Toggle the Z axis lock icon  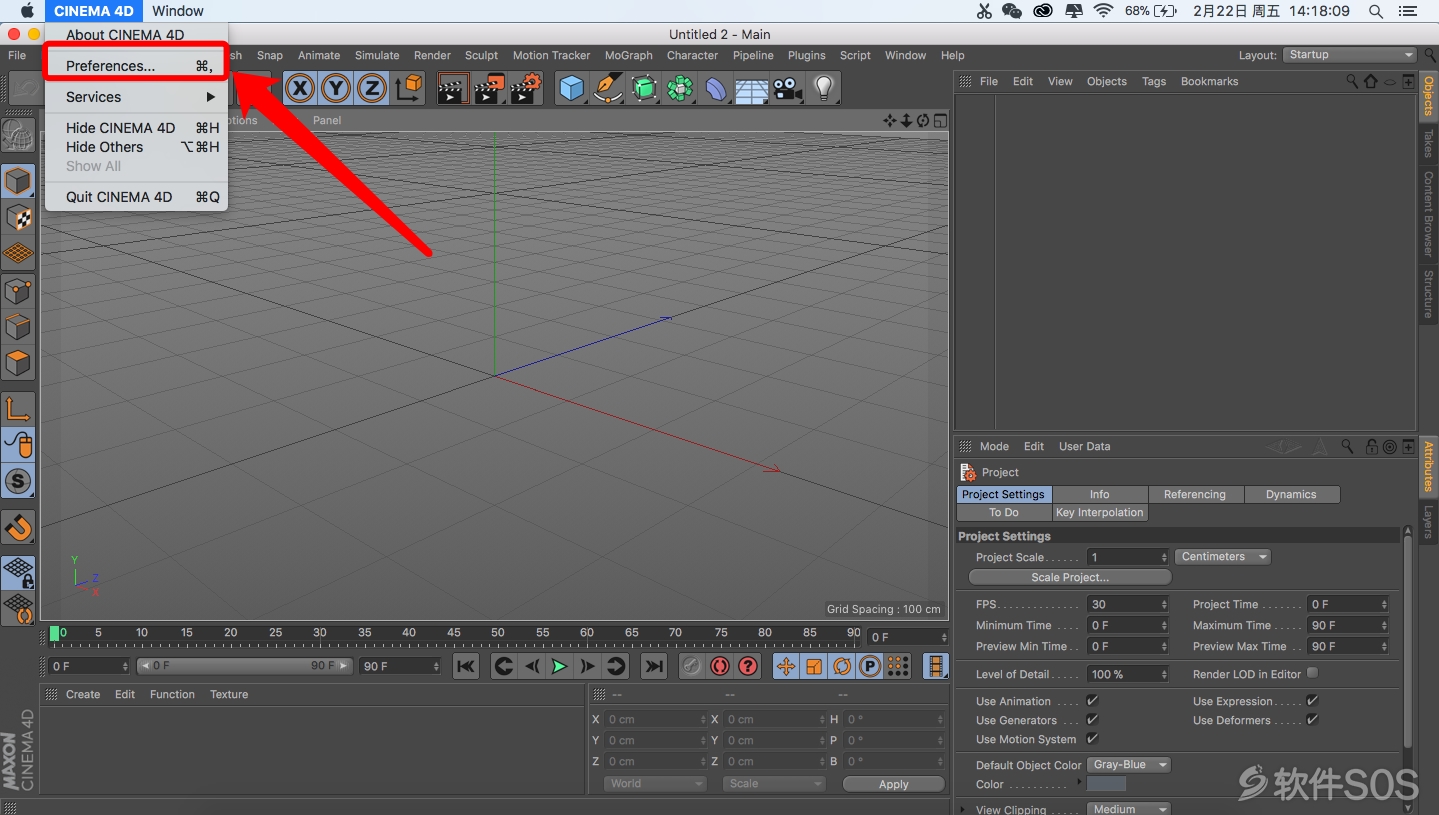point(372,89)
